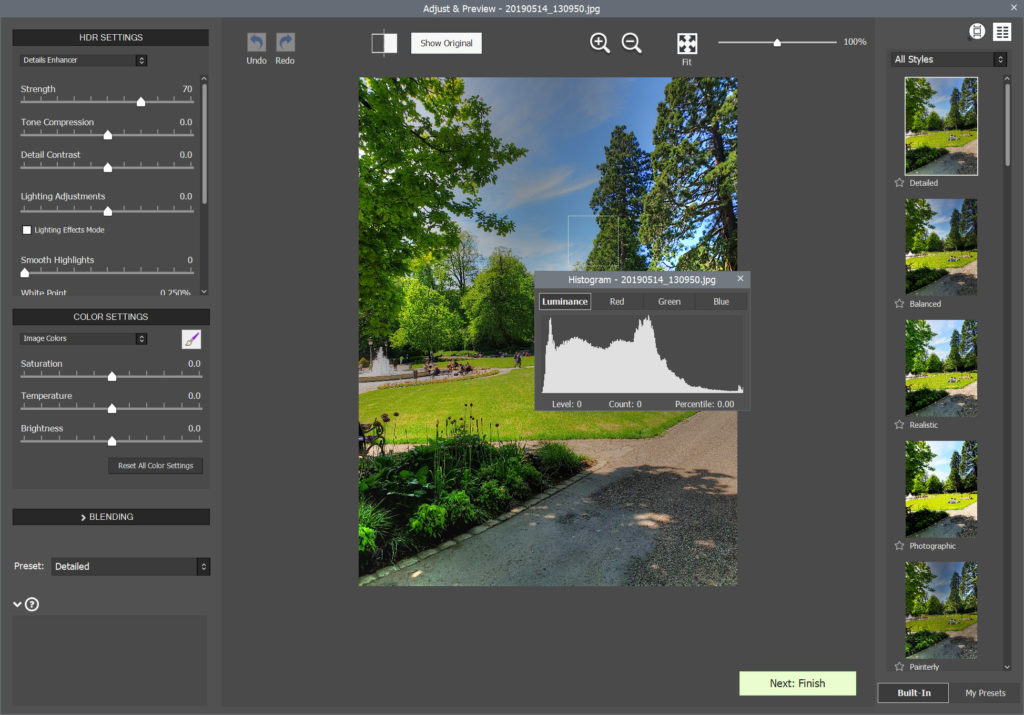Toggle the split before/after preview icon

384,44
